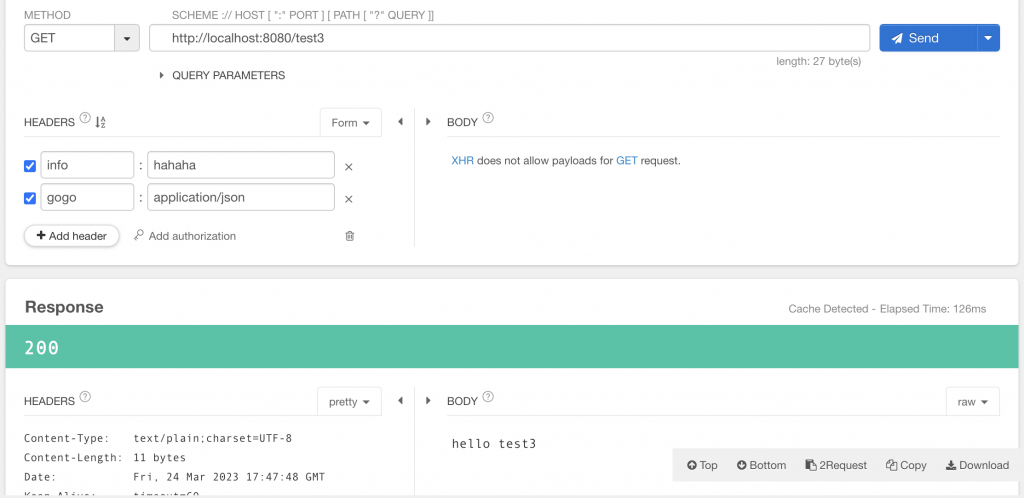Viewport: 1024px width, 498px height.
Task: Click the help icon next to response BODY
Action: pos(488,397)
